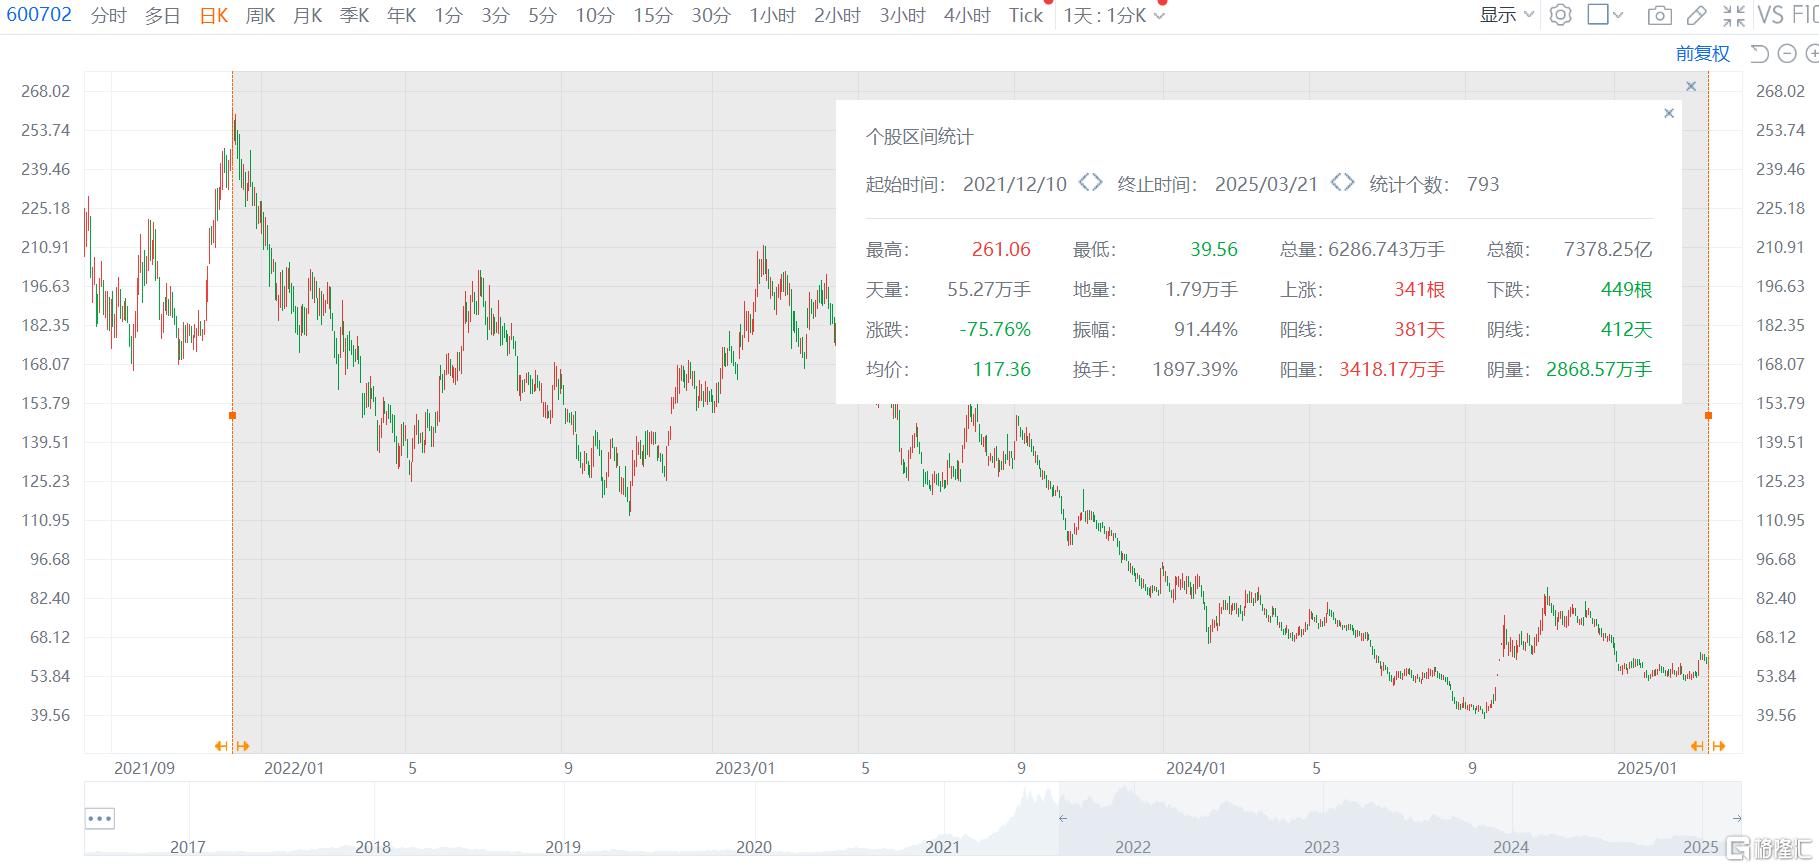Activate the pencil drawing tool

pos(1697,15)
